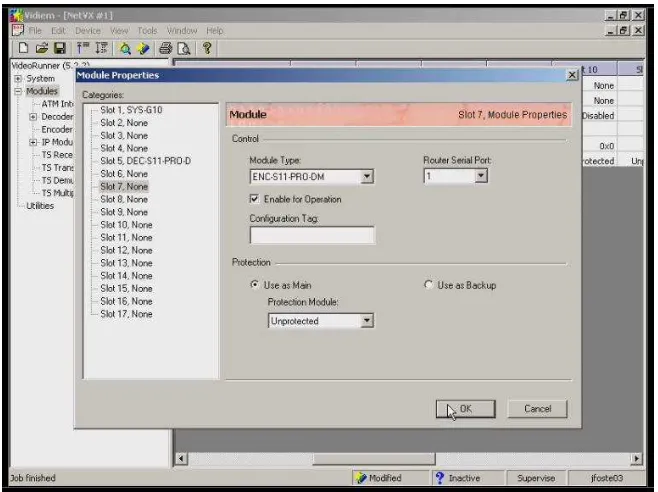The height and width of the screenshot is (492, 658).
Task: Open the File menu
Action: (x=35, y=31)
